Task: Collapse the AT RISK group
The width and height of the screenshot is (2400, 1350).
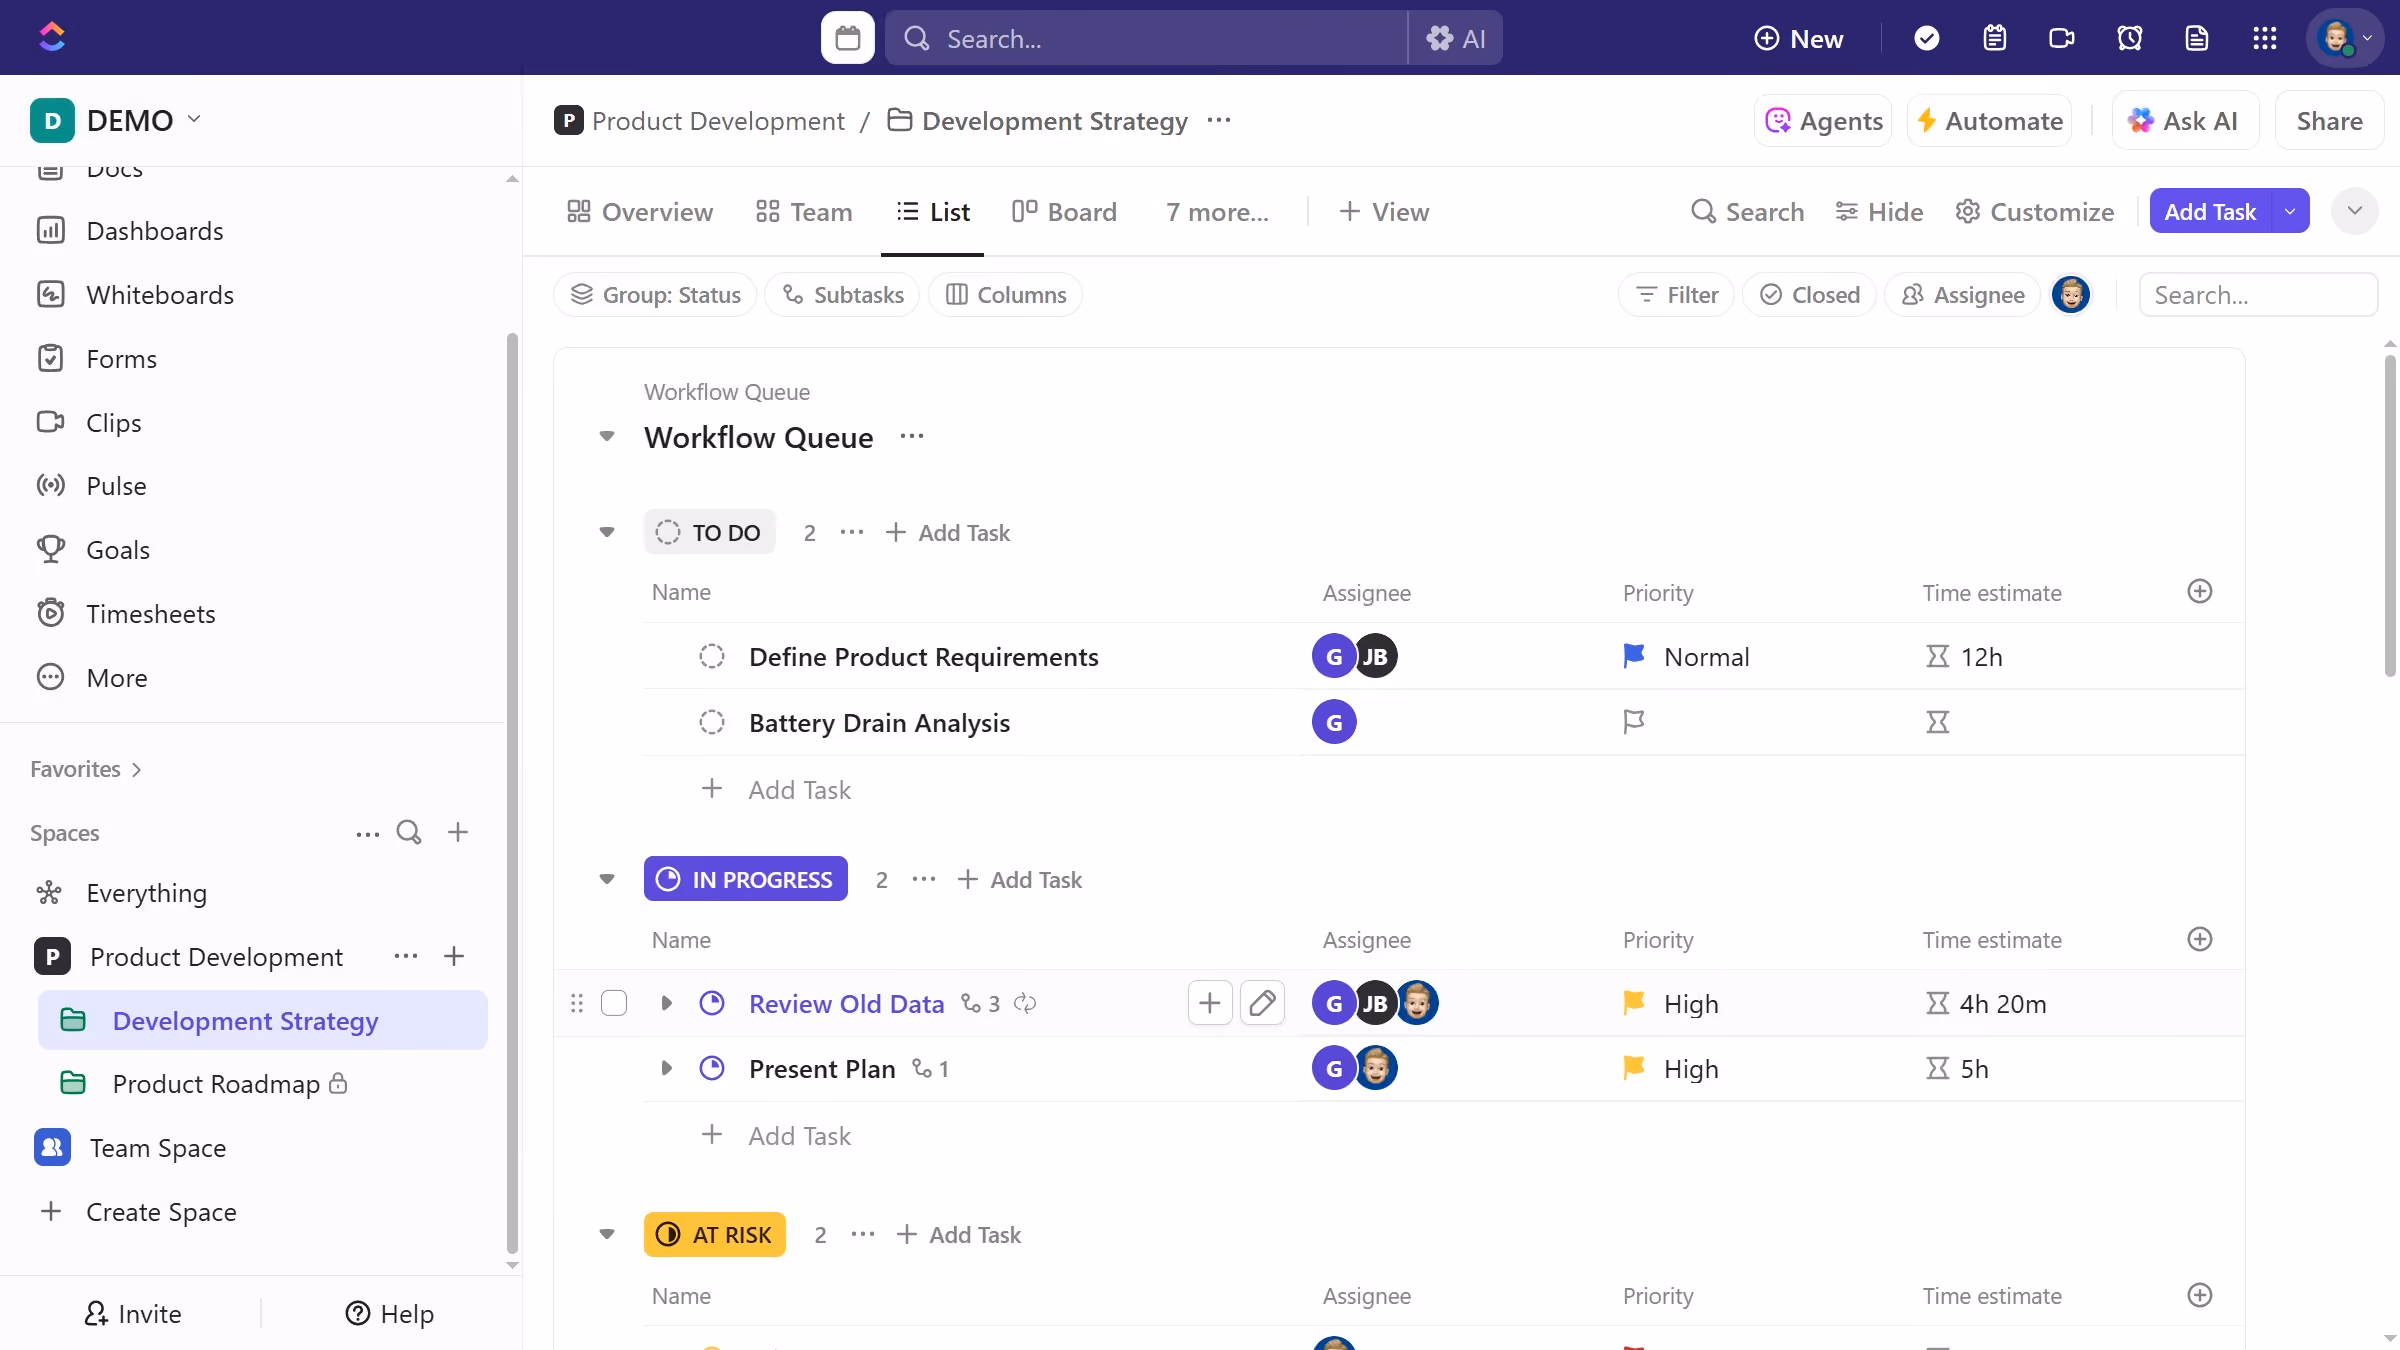Action: 606,1234
